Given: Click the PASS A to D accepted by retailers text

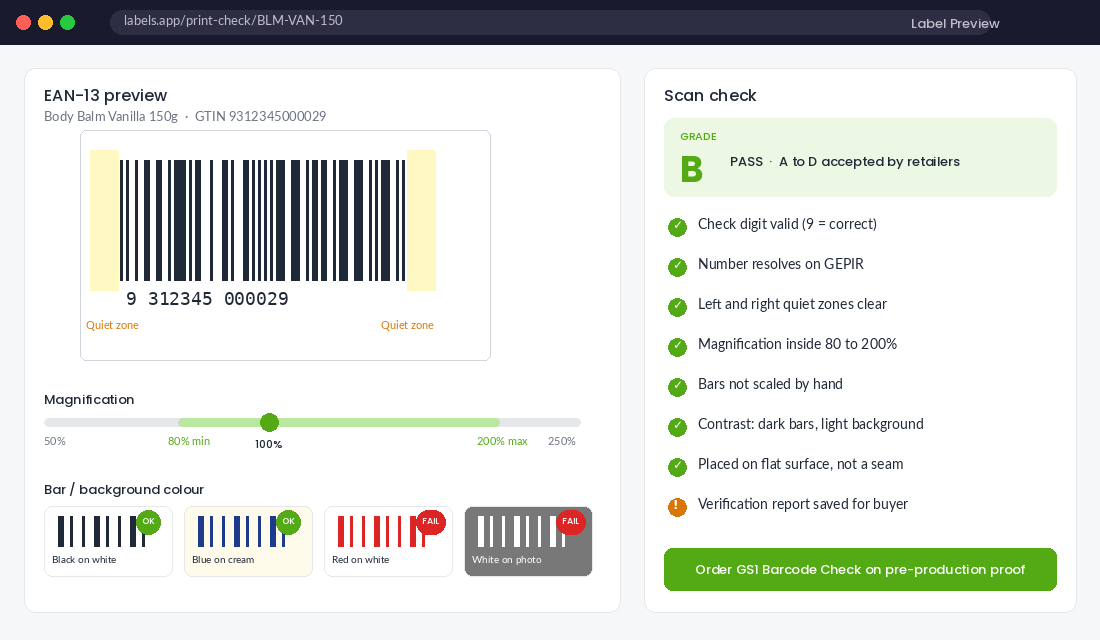Looking at the screenshot, I should click(845, 162).
